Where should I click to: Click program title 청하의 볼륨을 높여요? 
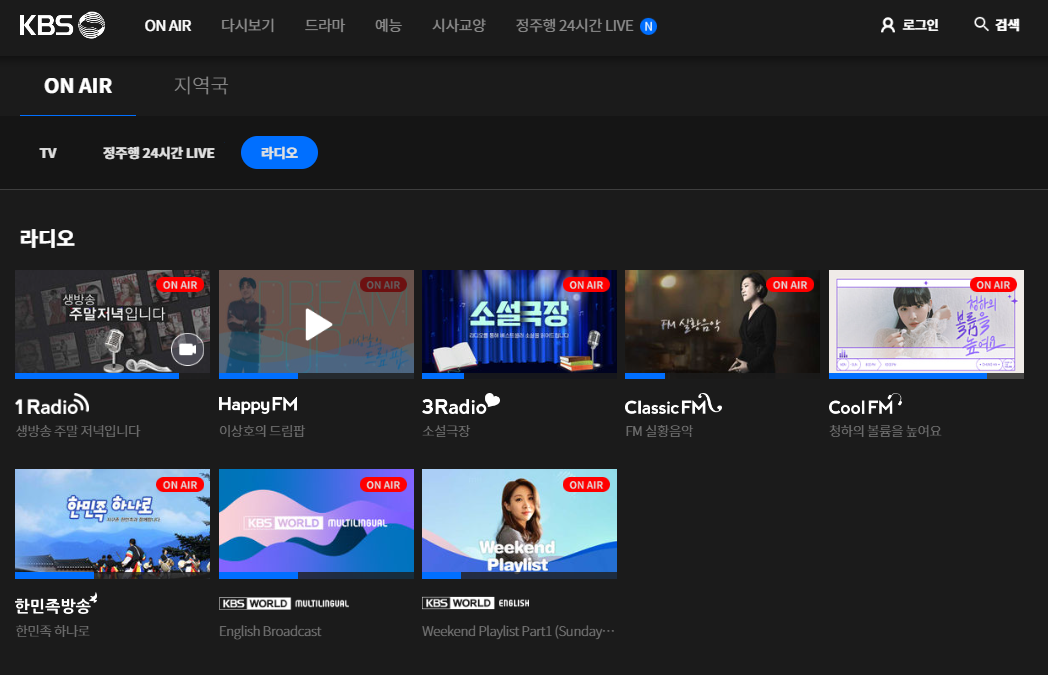[x=885, y=431]
